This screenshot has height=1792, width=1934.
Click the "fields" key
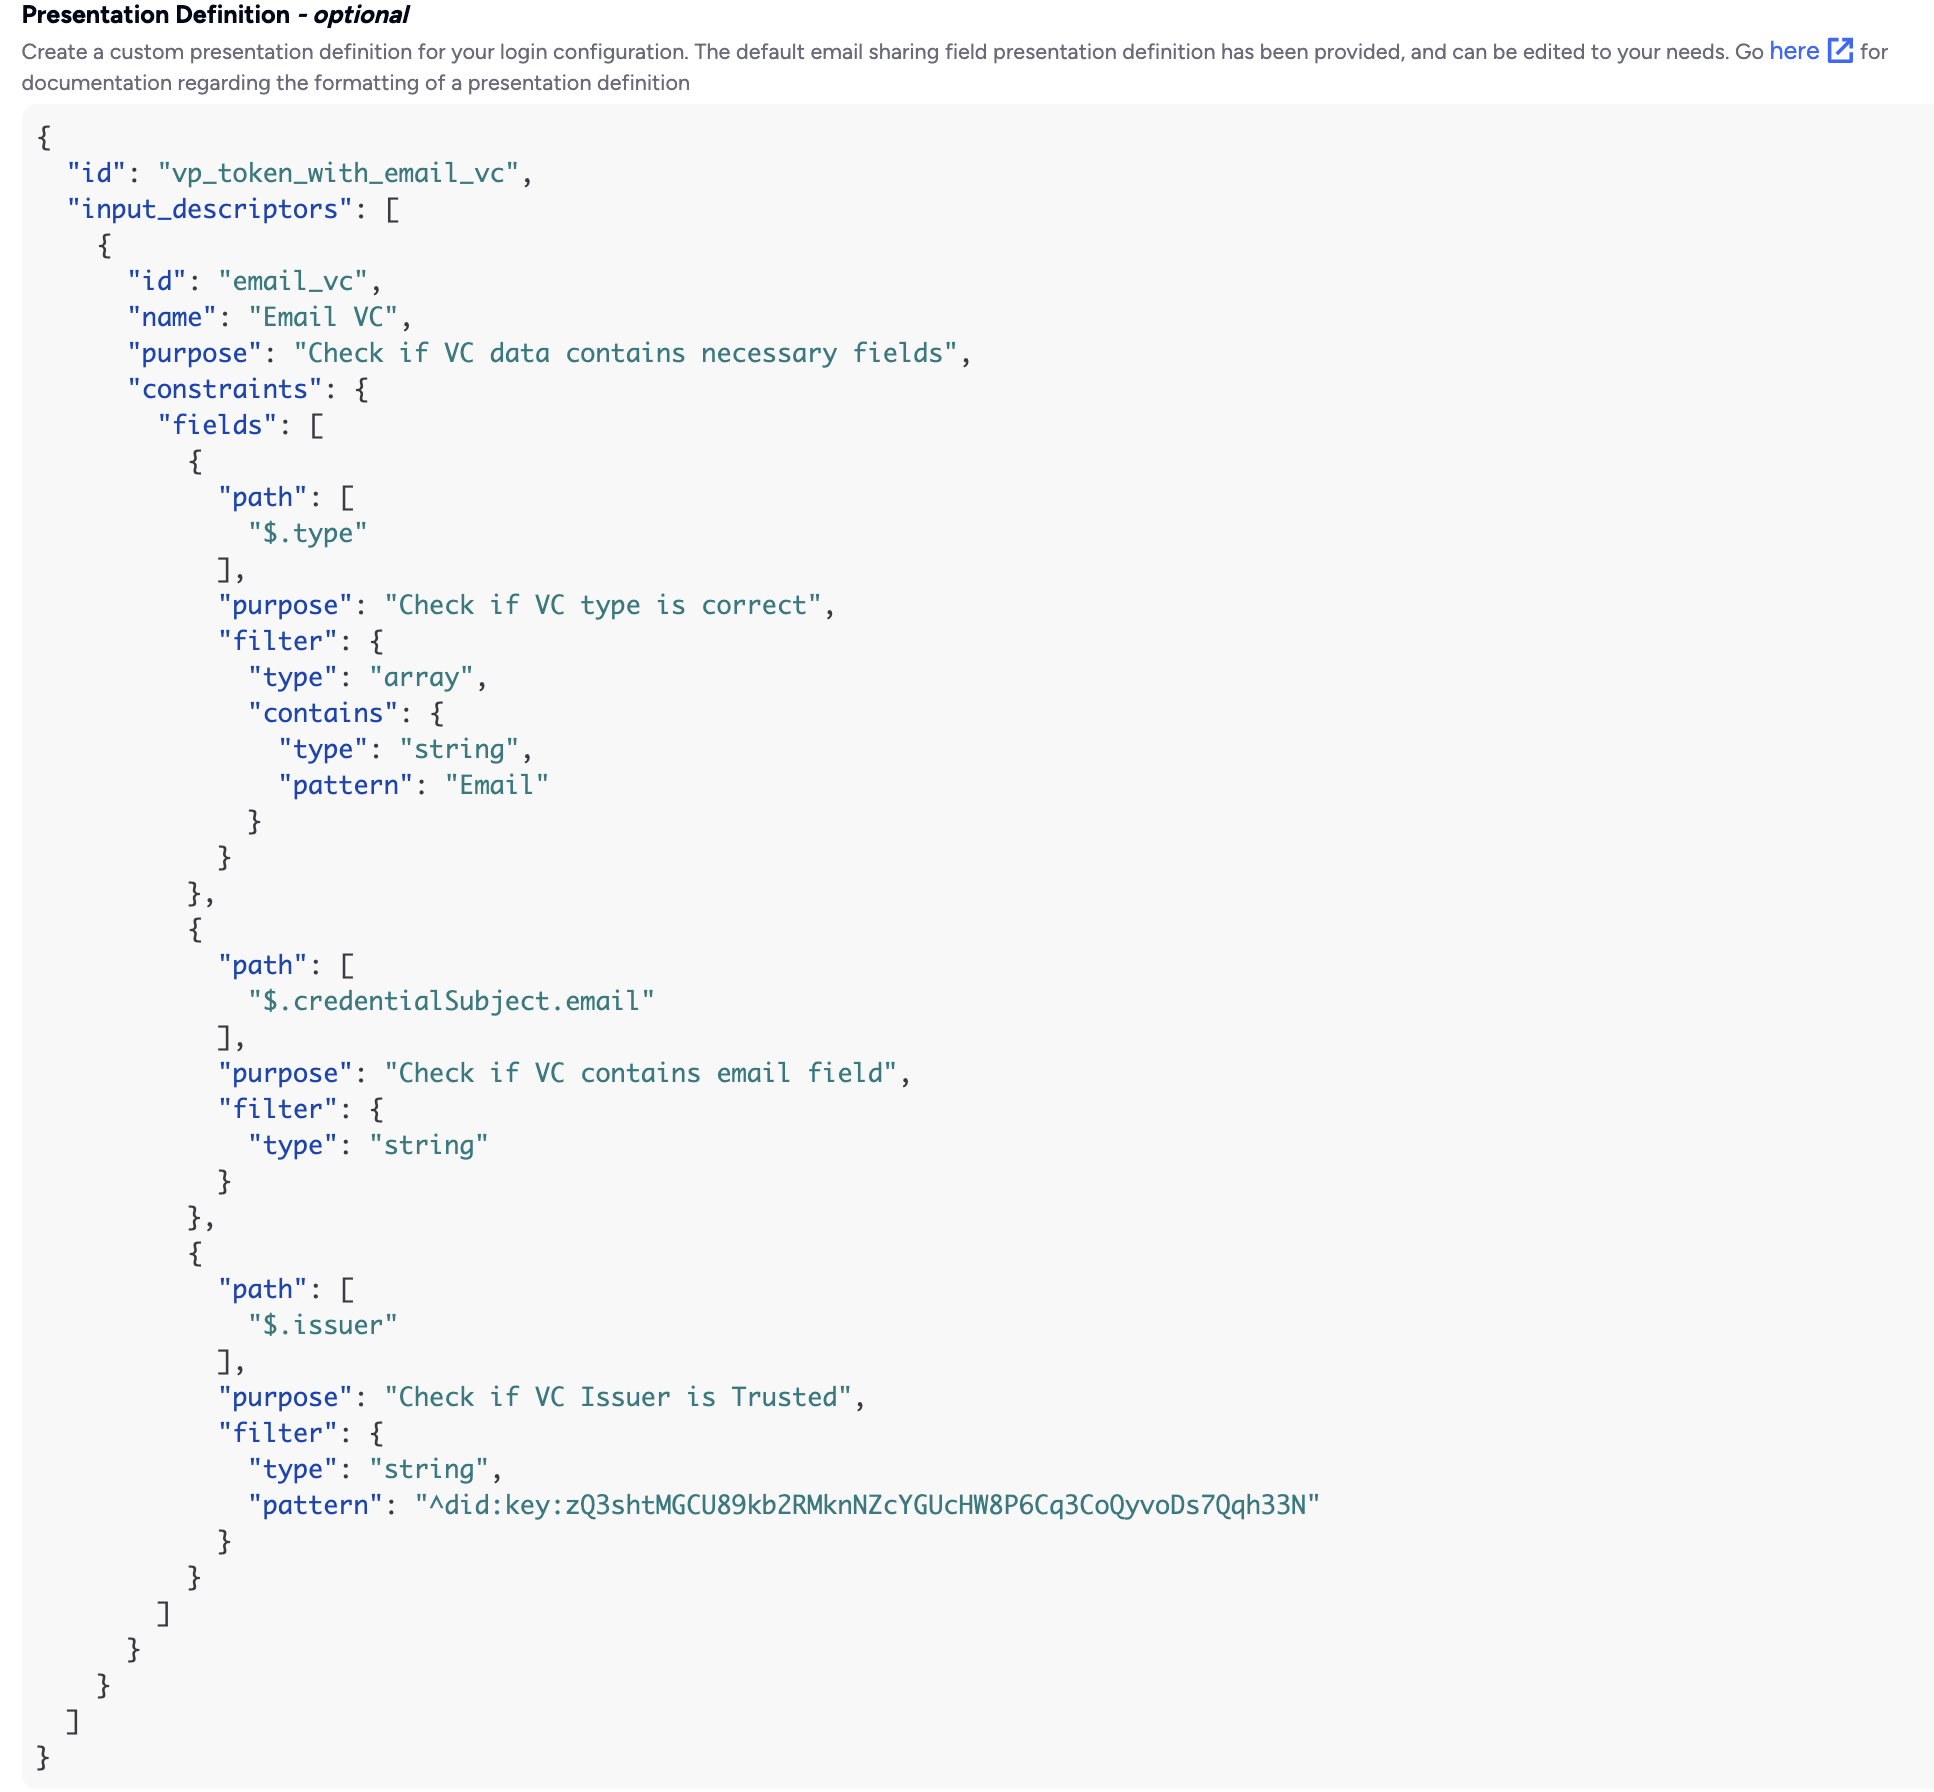click(217, 425)
